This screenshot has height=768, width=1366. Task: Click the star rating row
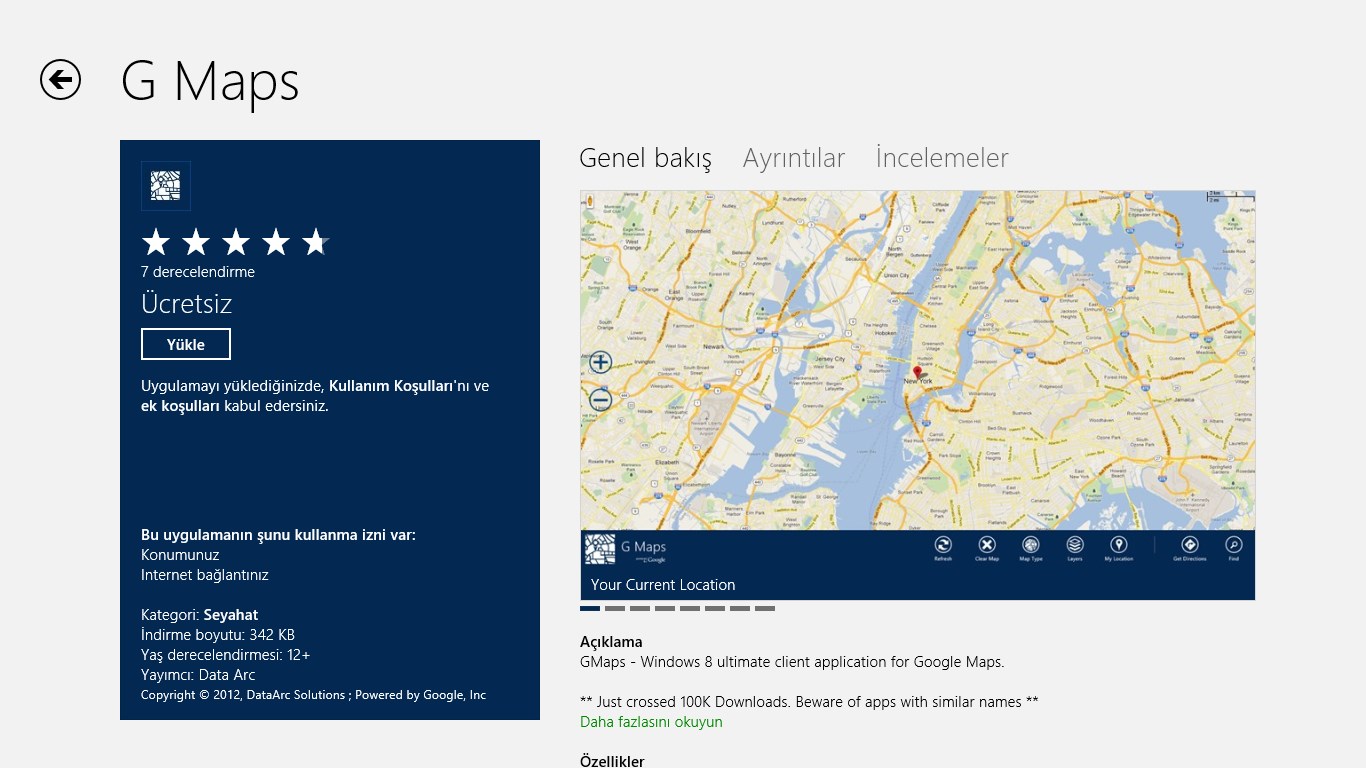[x=236, y=242]
